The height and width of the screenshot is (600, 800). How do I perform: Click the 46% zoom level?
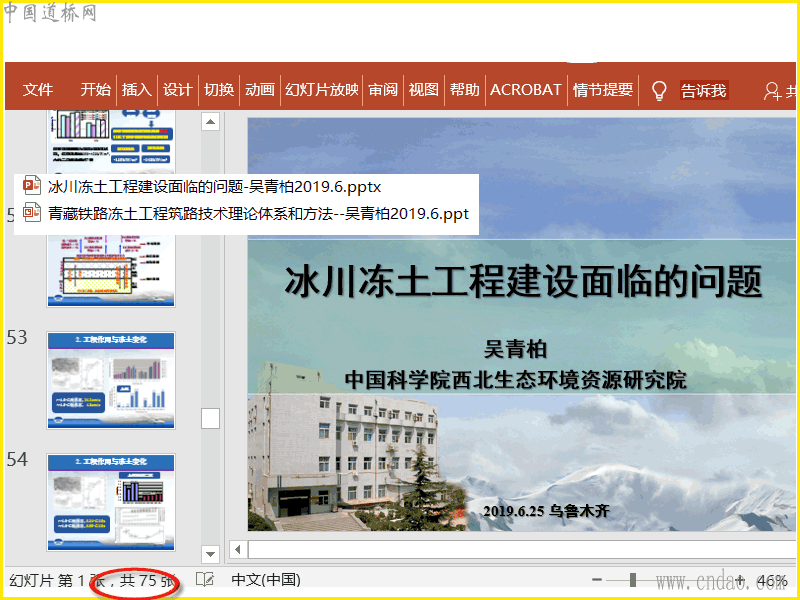(x=771, y=581)
